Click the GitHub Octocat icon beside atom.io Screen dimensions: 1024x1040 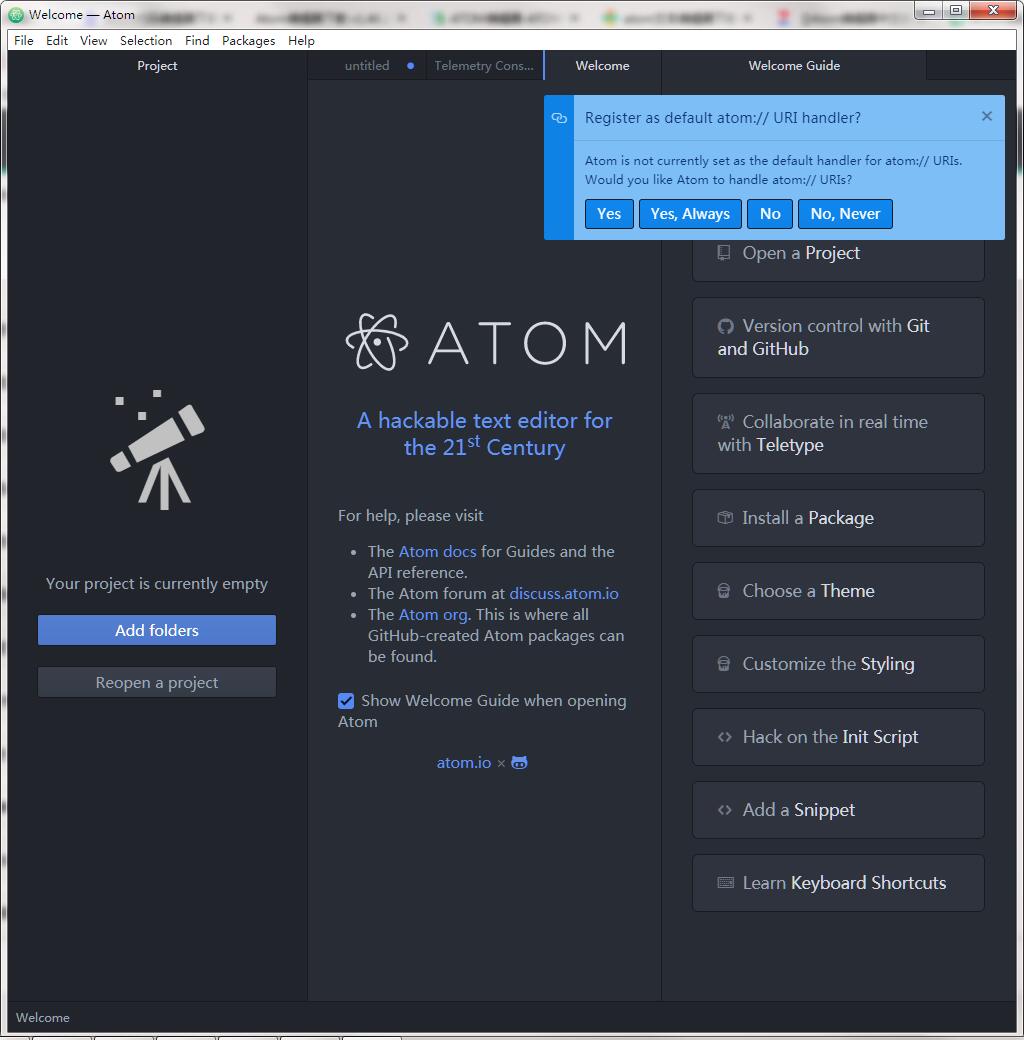519,763
